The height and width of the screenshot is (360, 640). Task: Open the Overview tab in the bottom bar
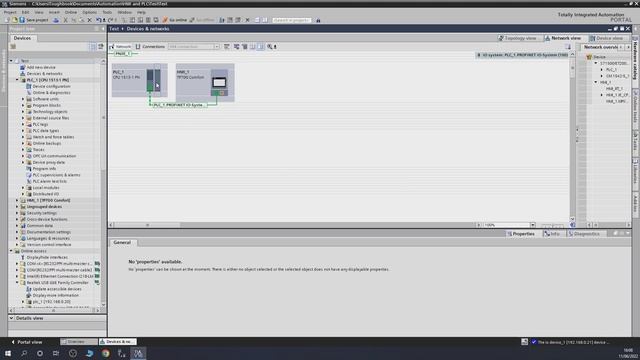coord(79,342)
